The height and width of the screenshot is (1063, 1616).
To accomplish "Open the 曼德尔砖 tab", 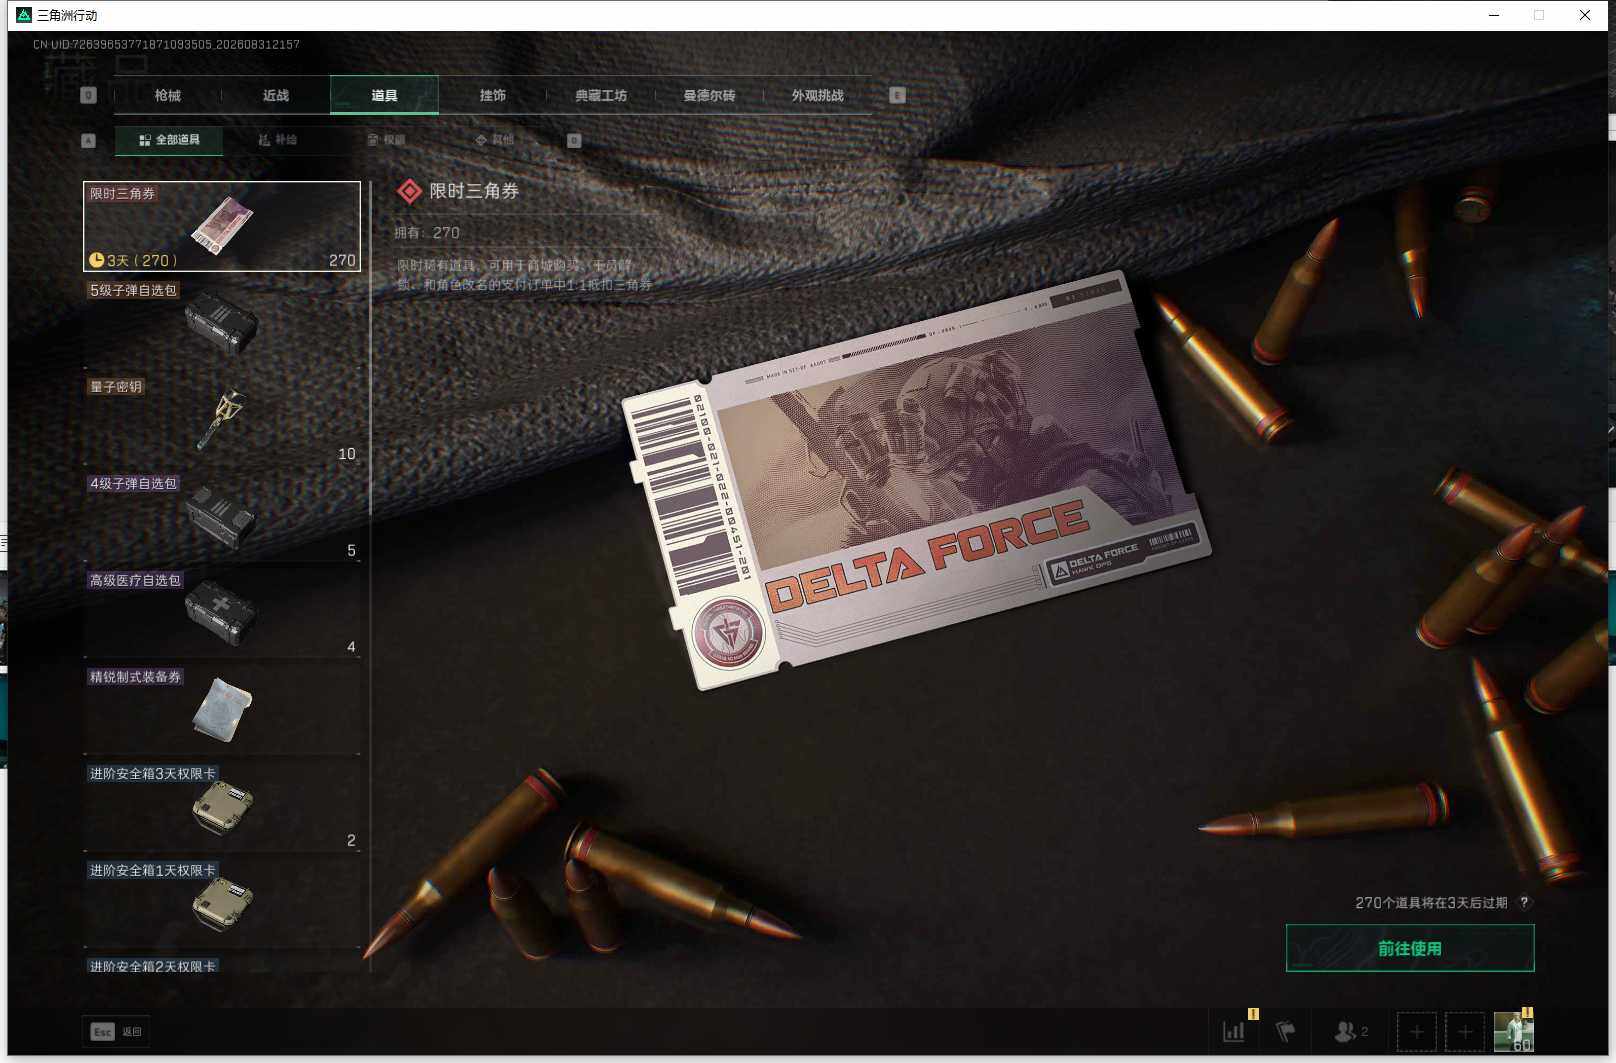I will click(709, 95).
